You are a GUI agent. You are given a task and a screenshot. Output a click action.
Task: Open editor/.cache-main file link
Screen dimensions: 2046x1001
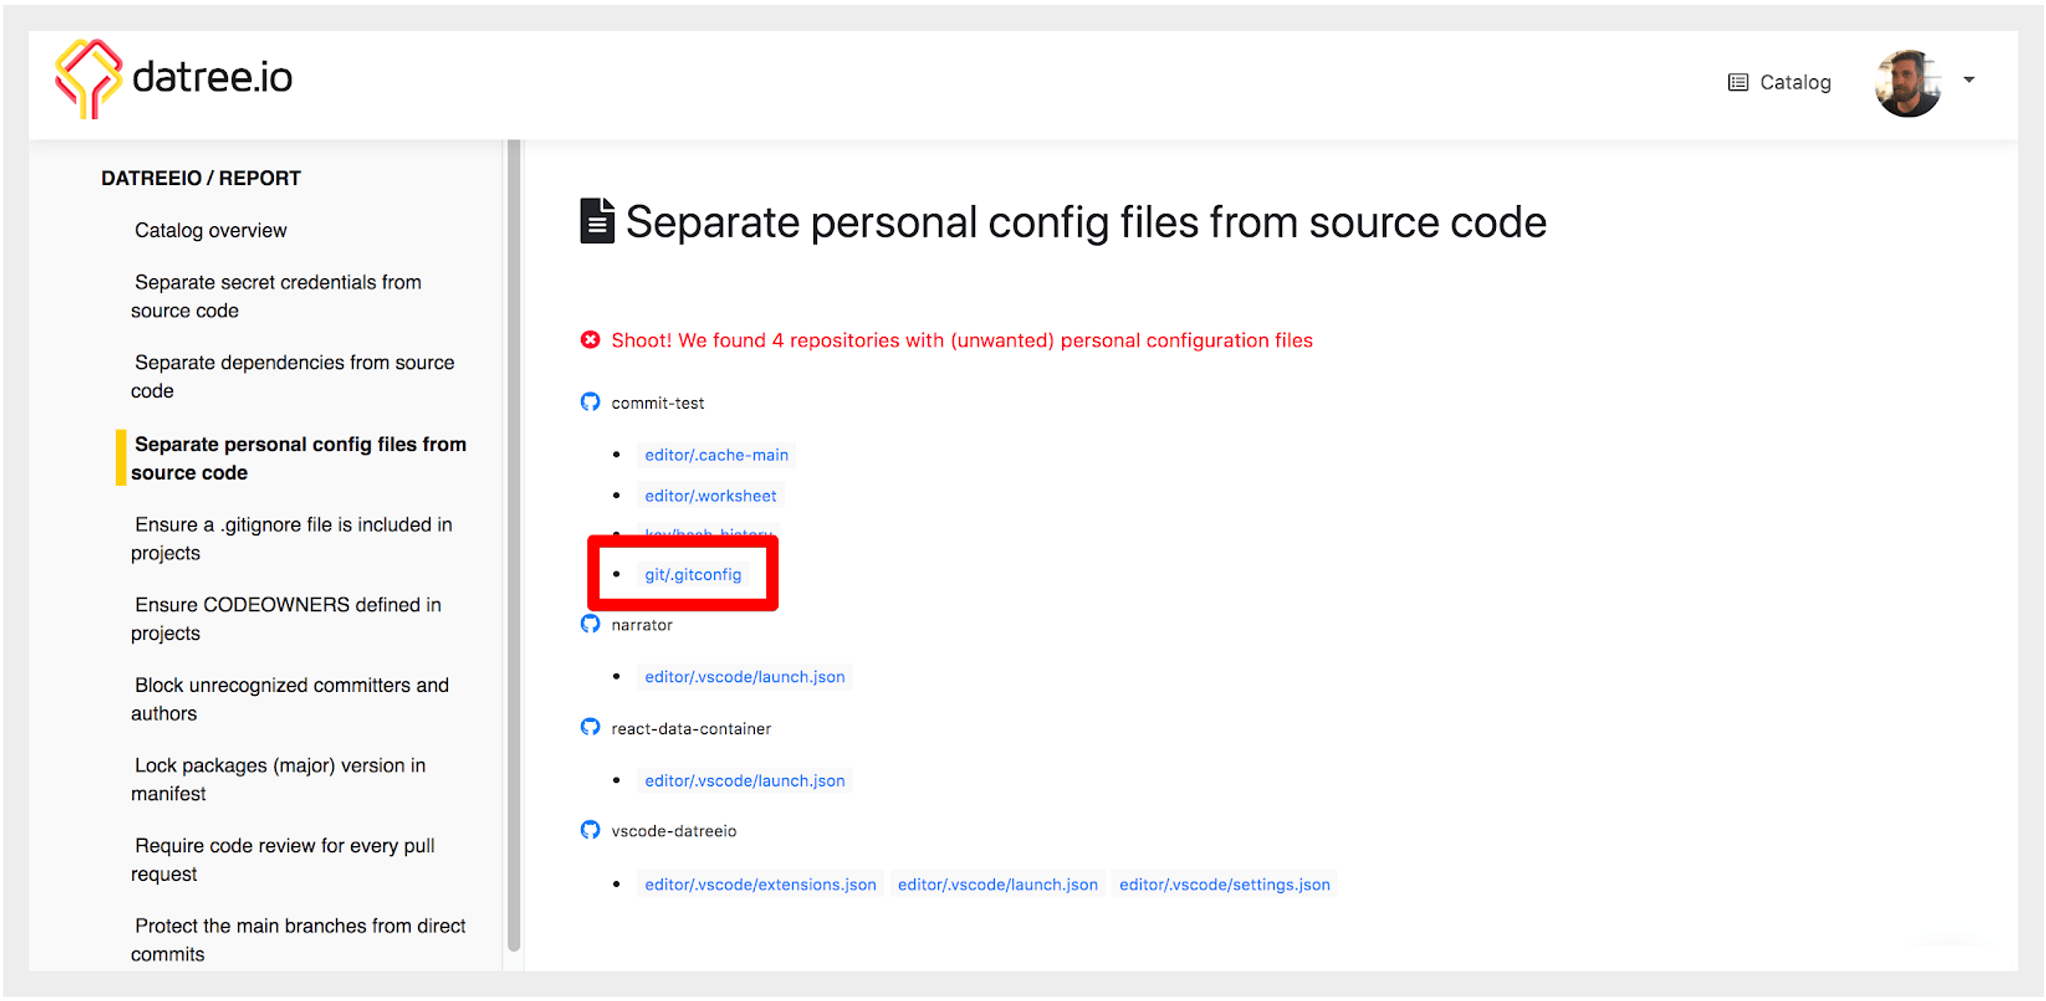716,455
